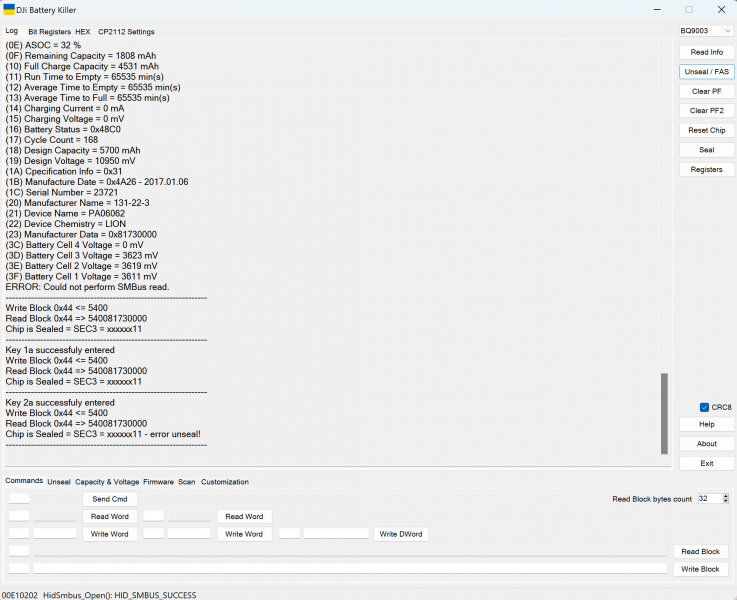Focus the value field left of first Write Word
Viewport: 737px width, 600px height.
[x=55, y=533]
